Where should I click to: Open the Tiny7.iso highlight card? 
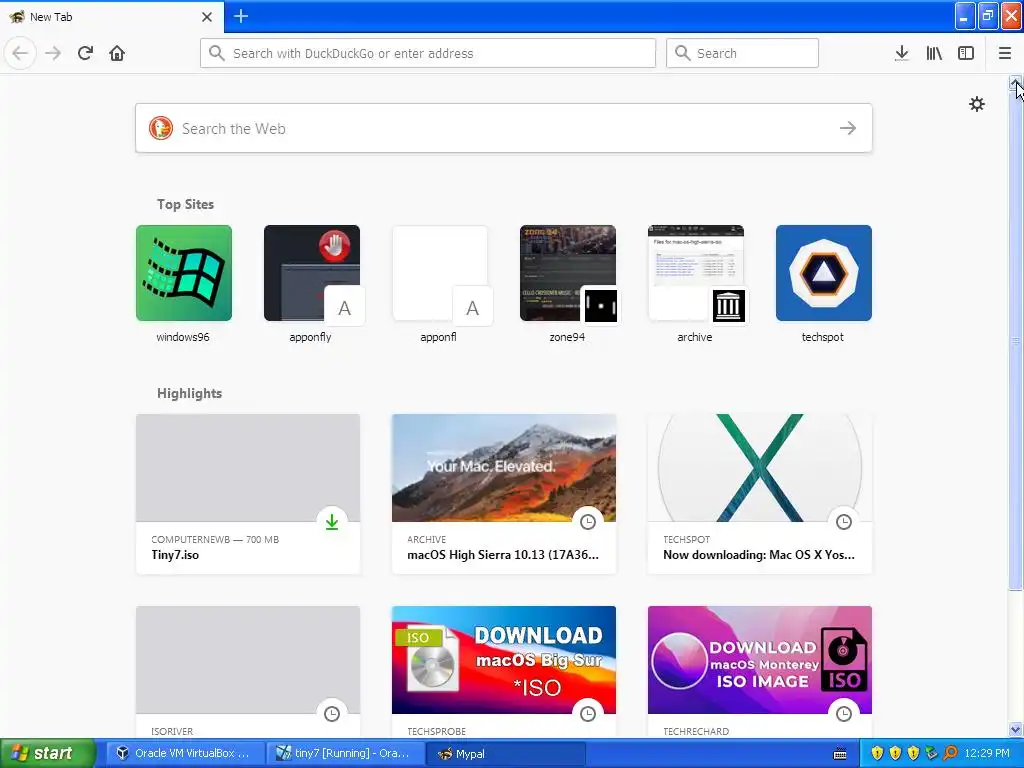coord(248,494)
